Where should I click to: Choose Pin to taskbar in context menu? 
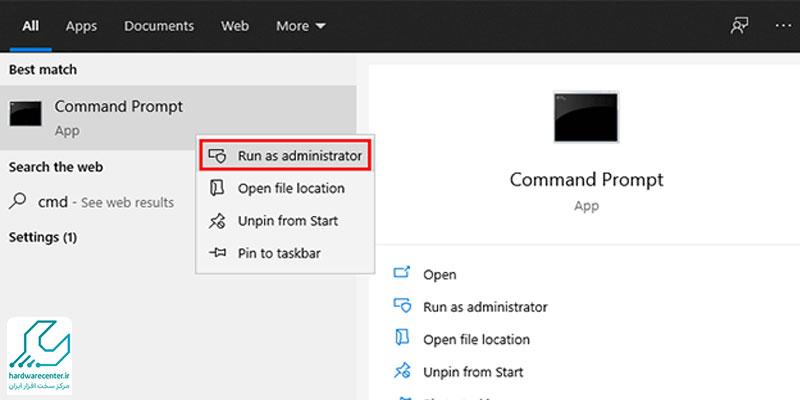pyautogui.click(x=279, y=253)
